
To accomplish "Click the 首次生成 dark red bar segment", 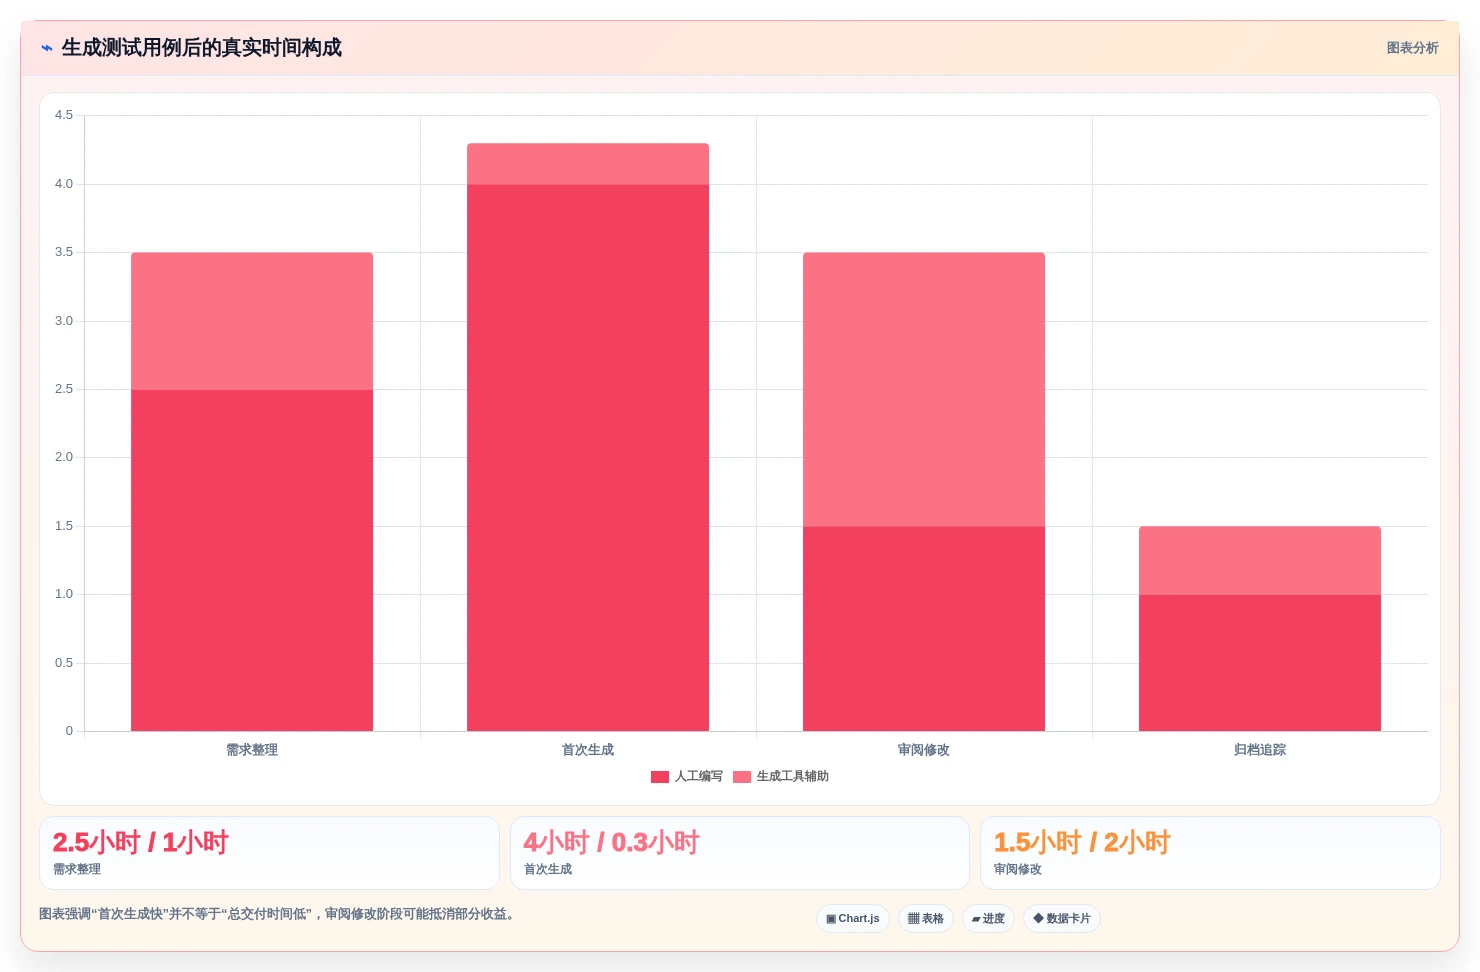I will 588,458.
